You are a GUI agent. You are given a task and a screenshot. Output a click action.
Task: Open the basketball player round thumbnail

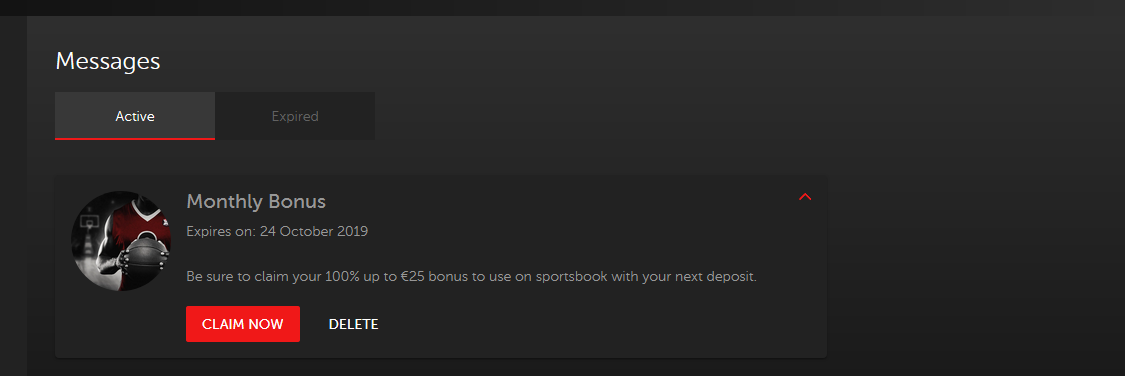(x=121, y=240)
